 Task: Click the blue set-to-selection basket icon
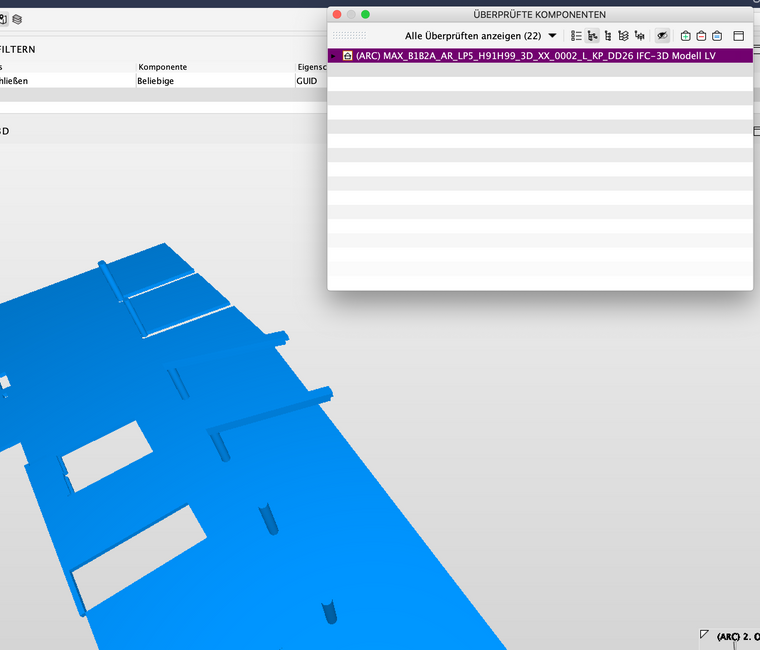[717, 36]
